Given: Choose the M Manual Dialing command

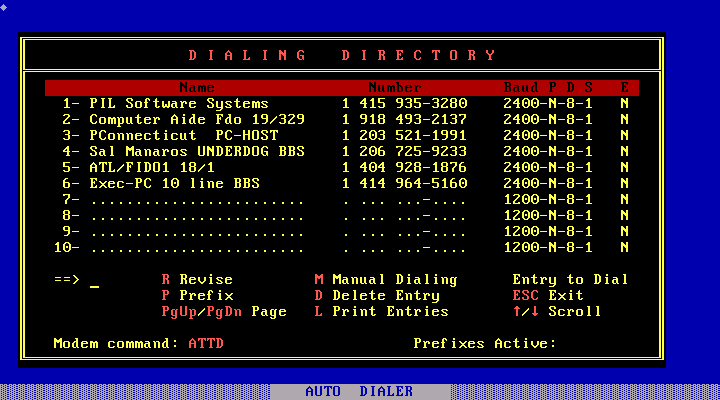Looking at the screenshot, I should coord(386,280).
